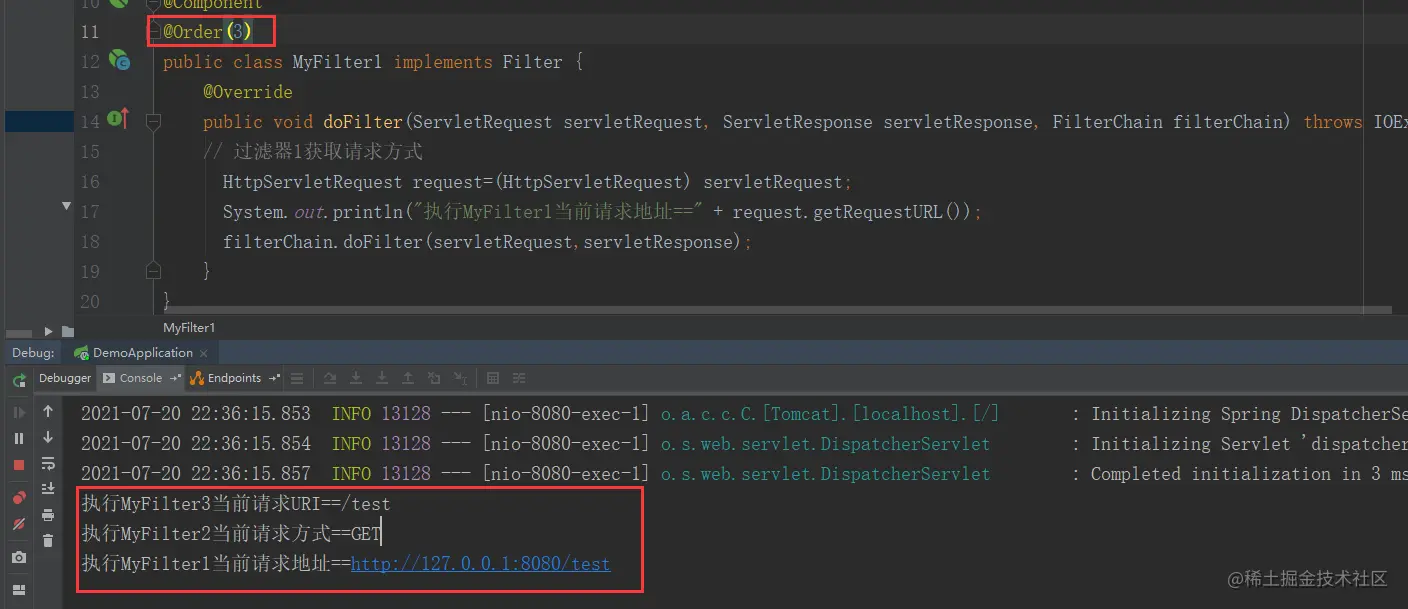Click the HttpServletRequest request= code line

coord(538,182)
